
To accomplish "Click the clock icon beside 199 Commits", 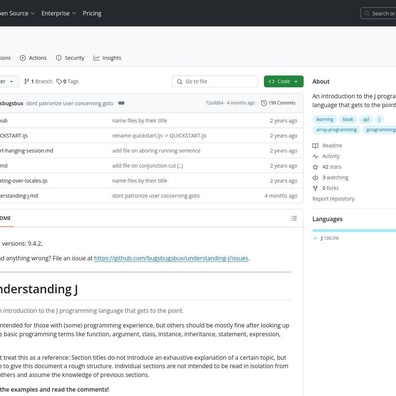I will (x=264, y=103).
